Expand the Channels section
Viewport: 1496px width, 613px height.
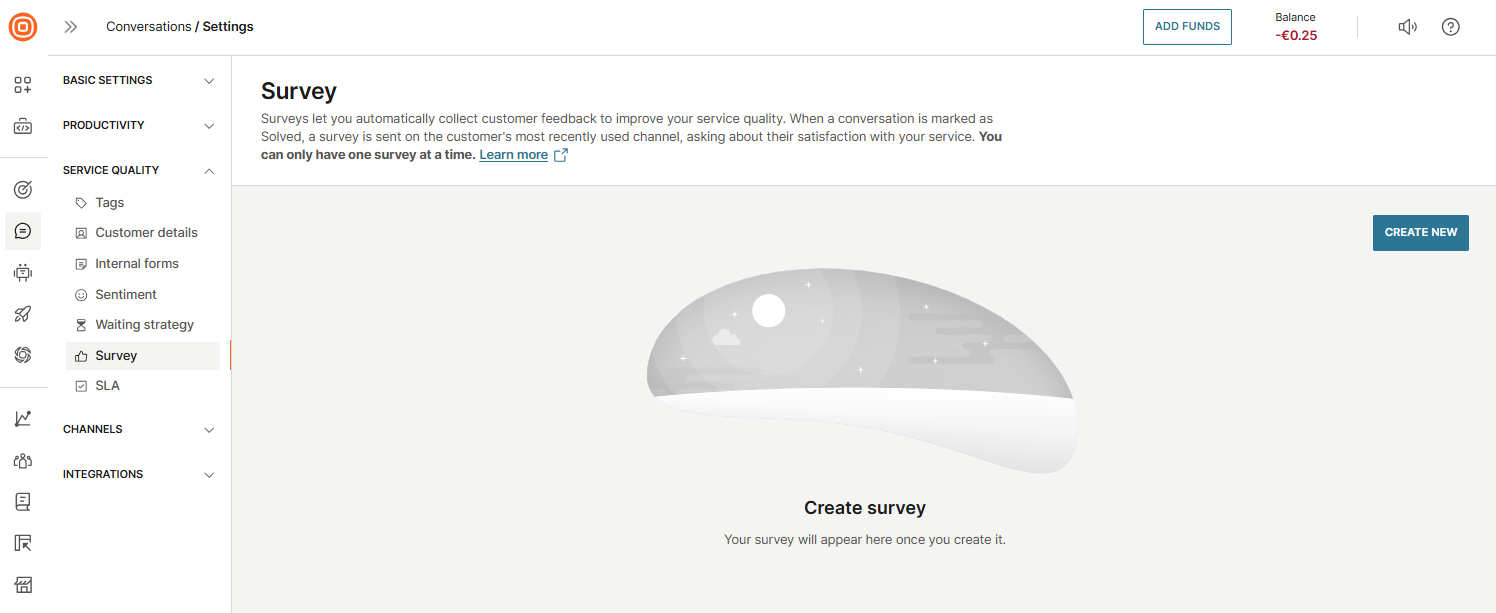pyautogui.click(x=139, y=430)
